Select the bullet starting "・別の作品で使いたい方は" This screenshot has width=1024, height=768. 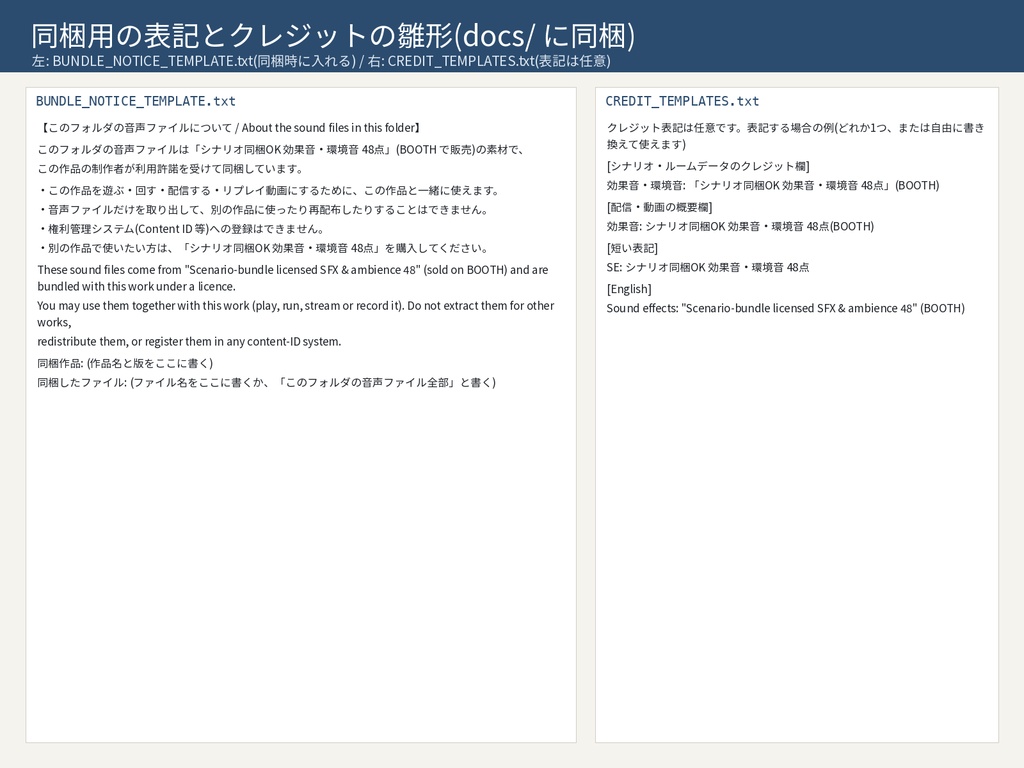tap(264, 248)
